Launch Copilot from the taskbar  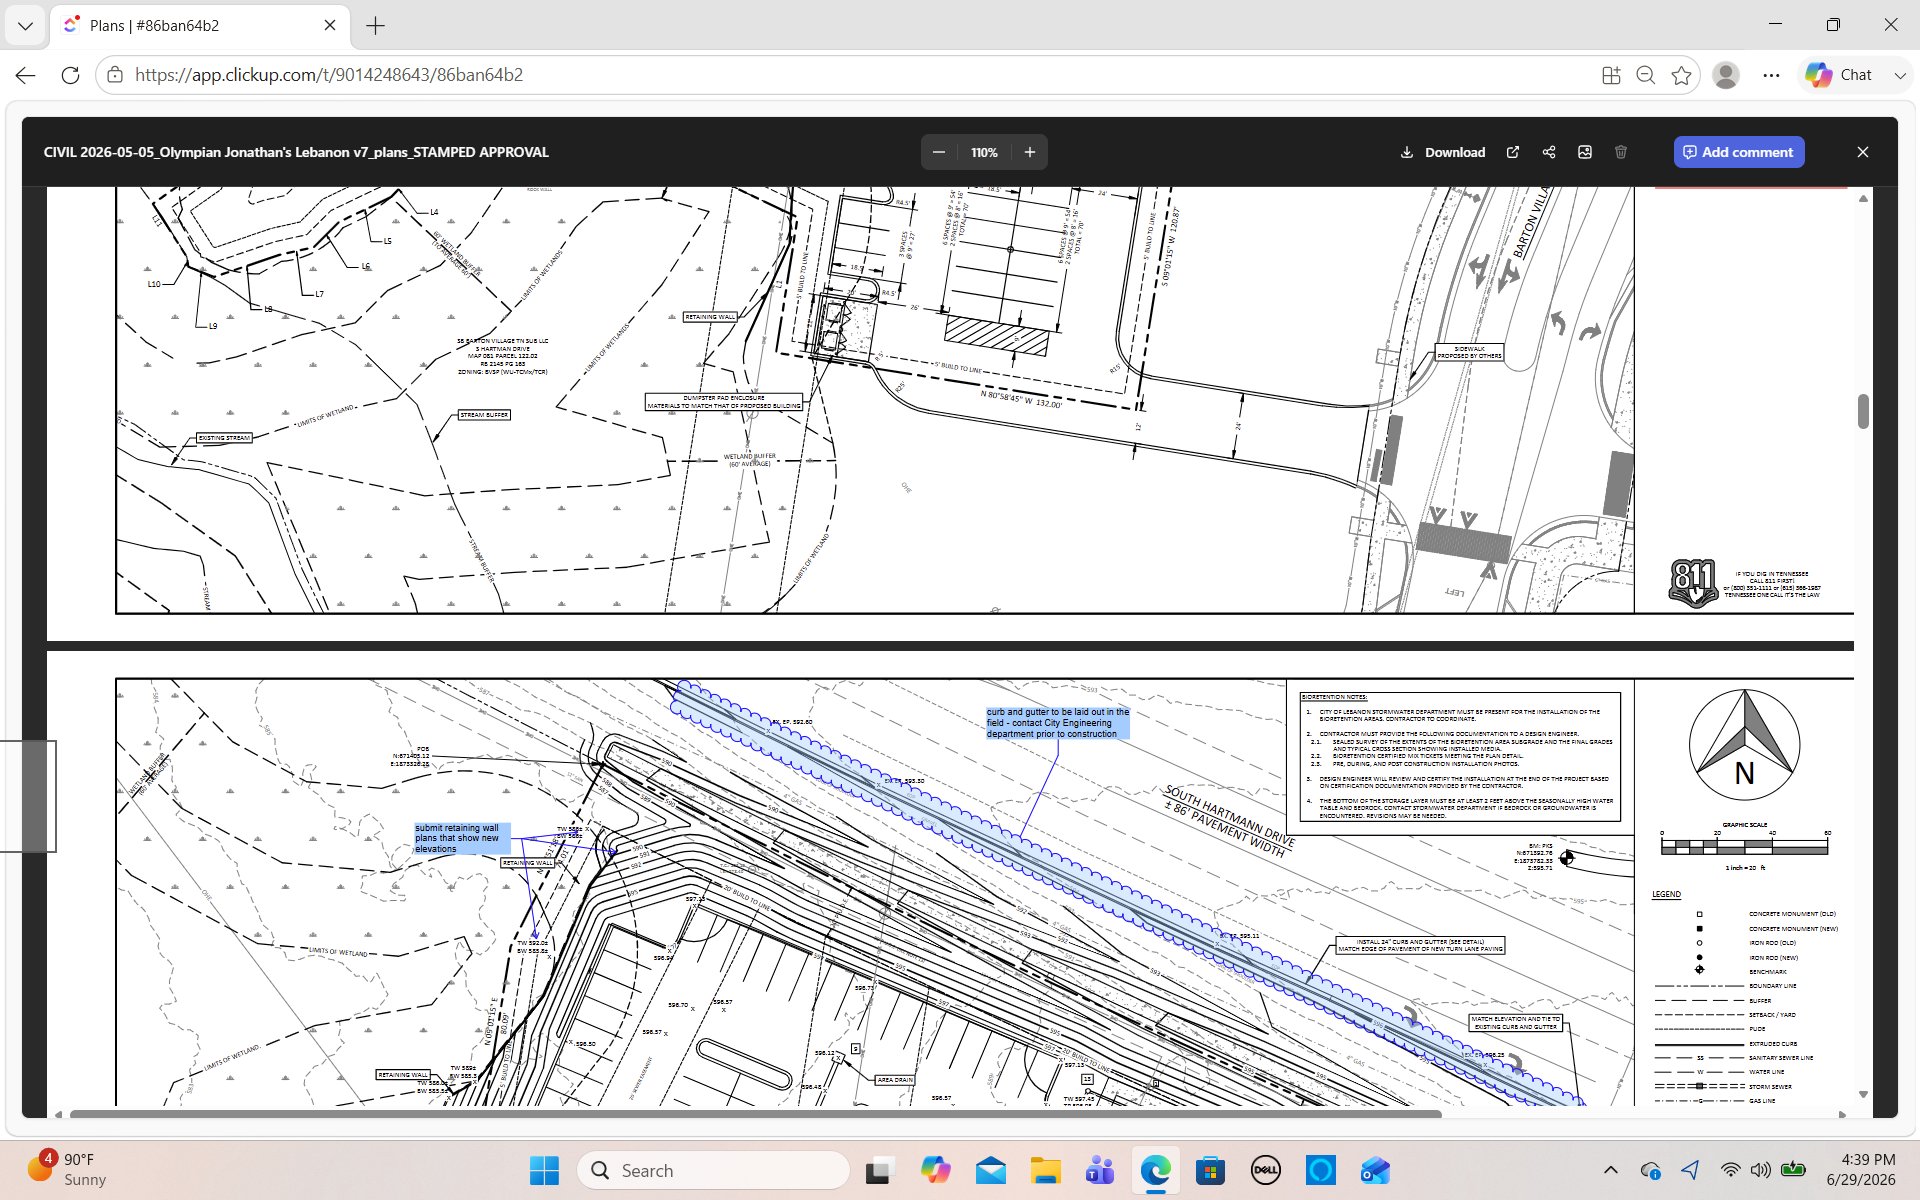(x=935, y=1170)
